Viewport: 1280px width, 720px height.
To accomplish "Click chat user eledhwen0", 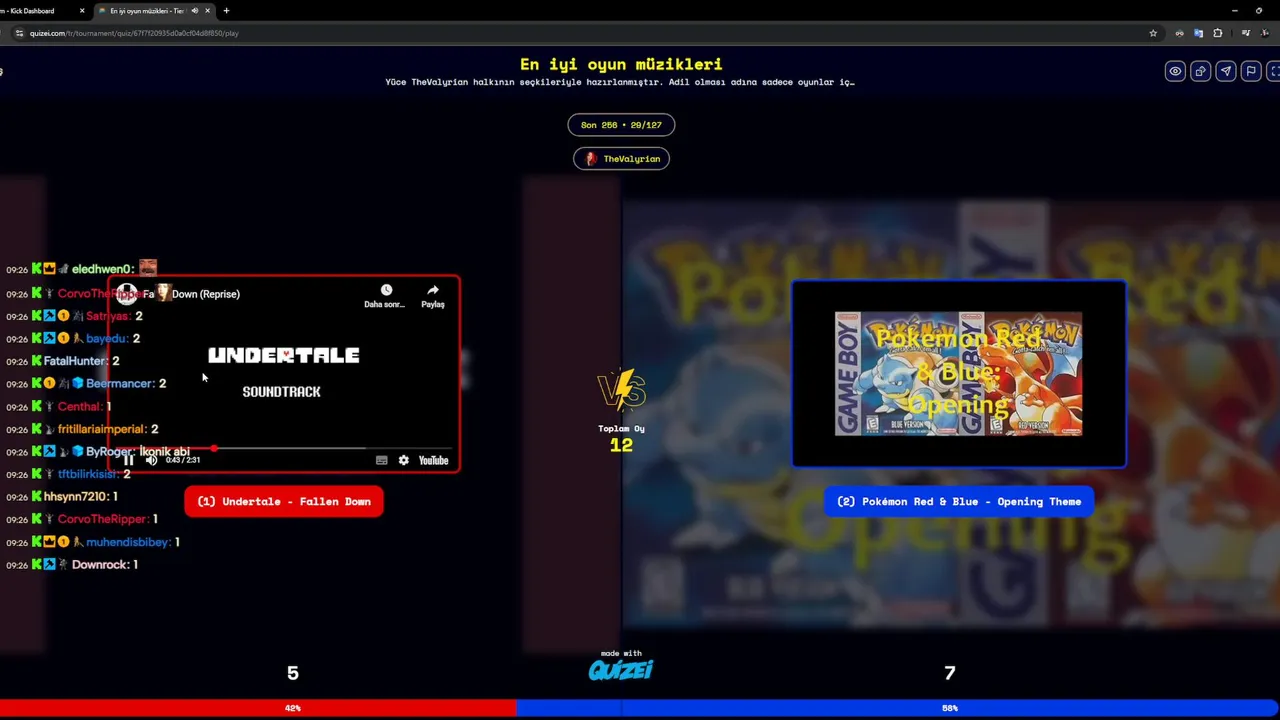I will point(102,269).
